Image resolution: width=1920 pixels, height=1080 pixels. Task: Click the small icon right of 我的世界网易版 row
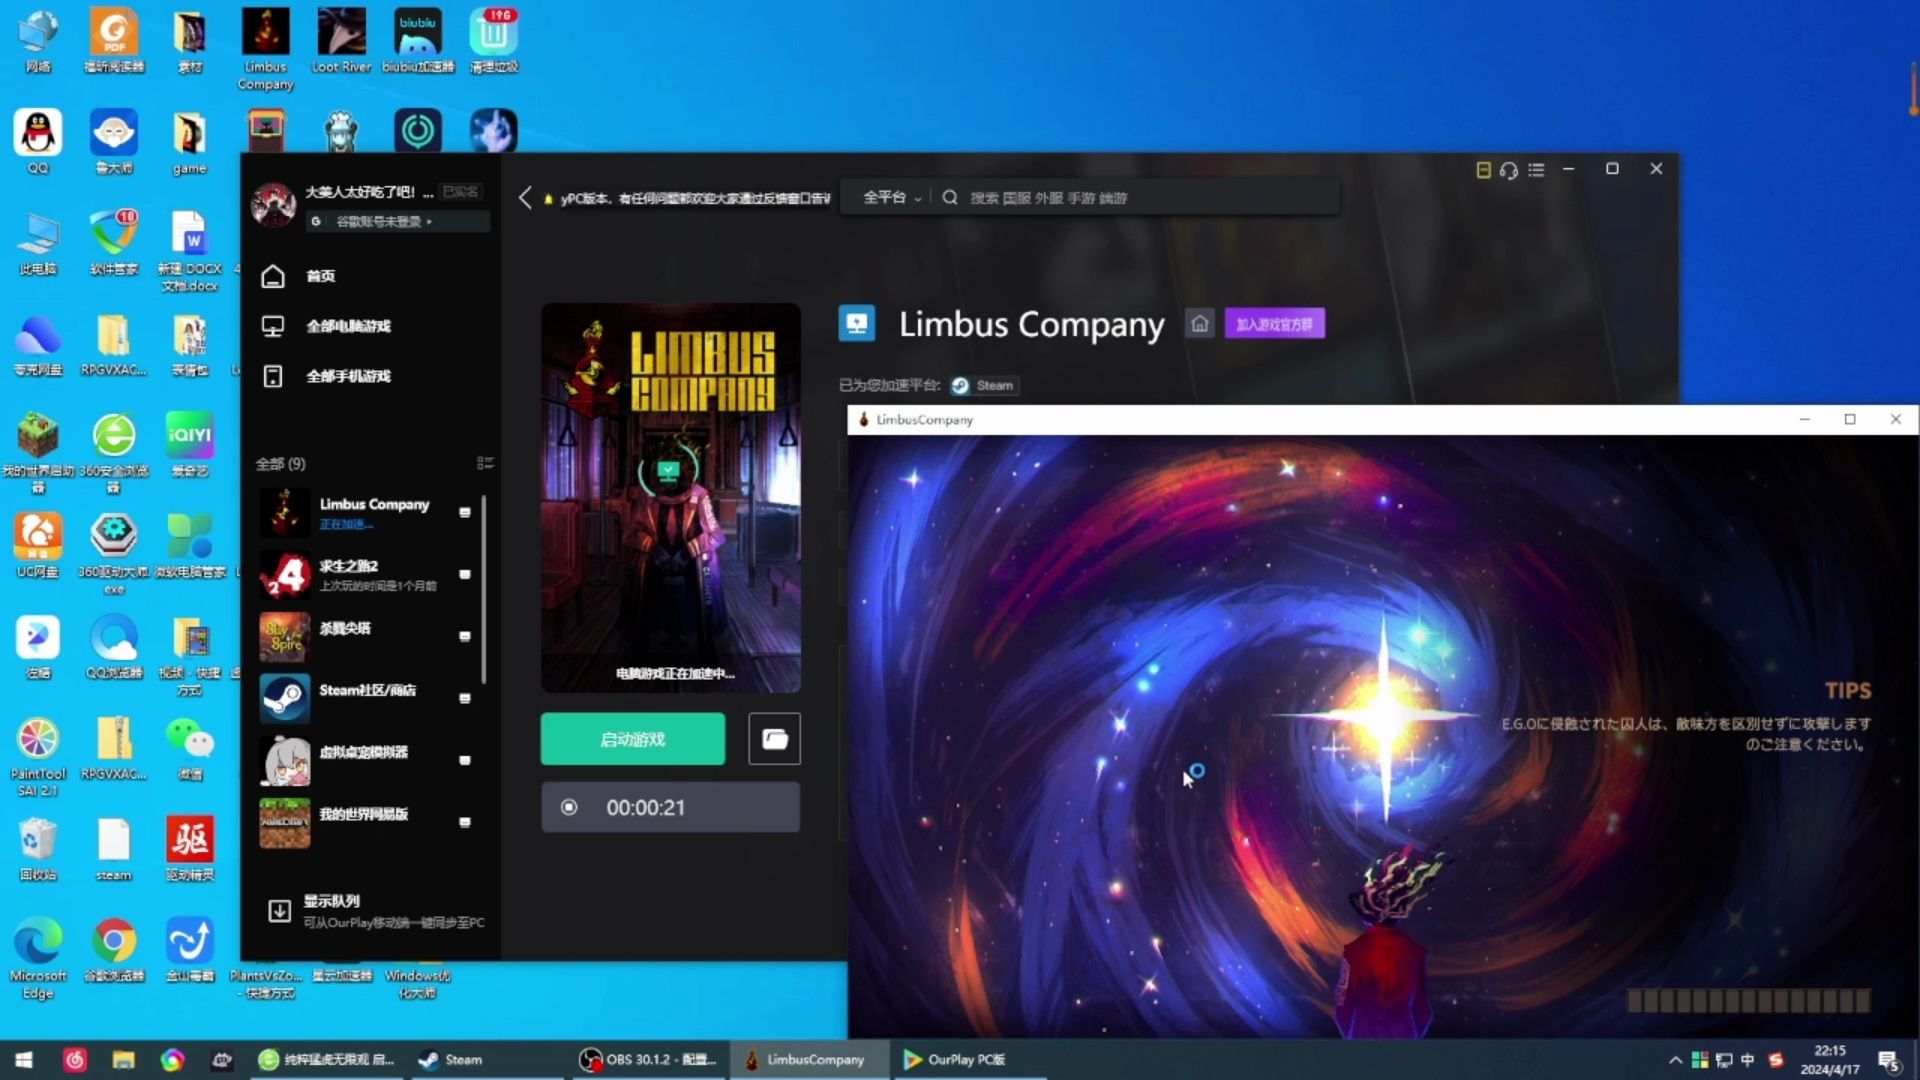(x=465, y=823)
